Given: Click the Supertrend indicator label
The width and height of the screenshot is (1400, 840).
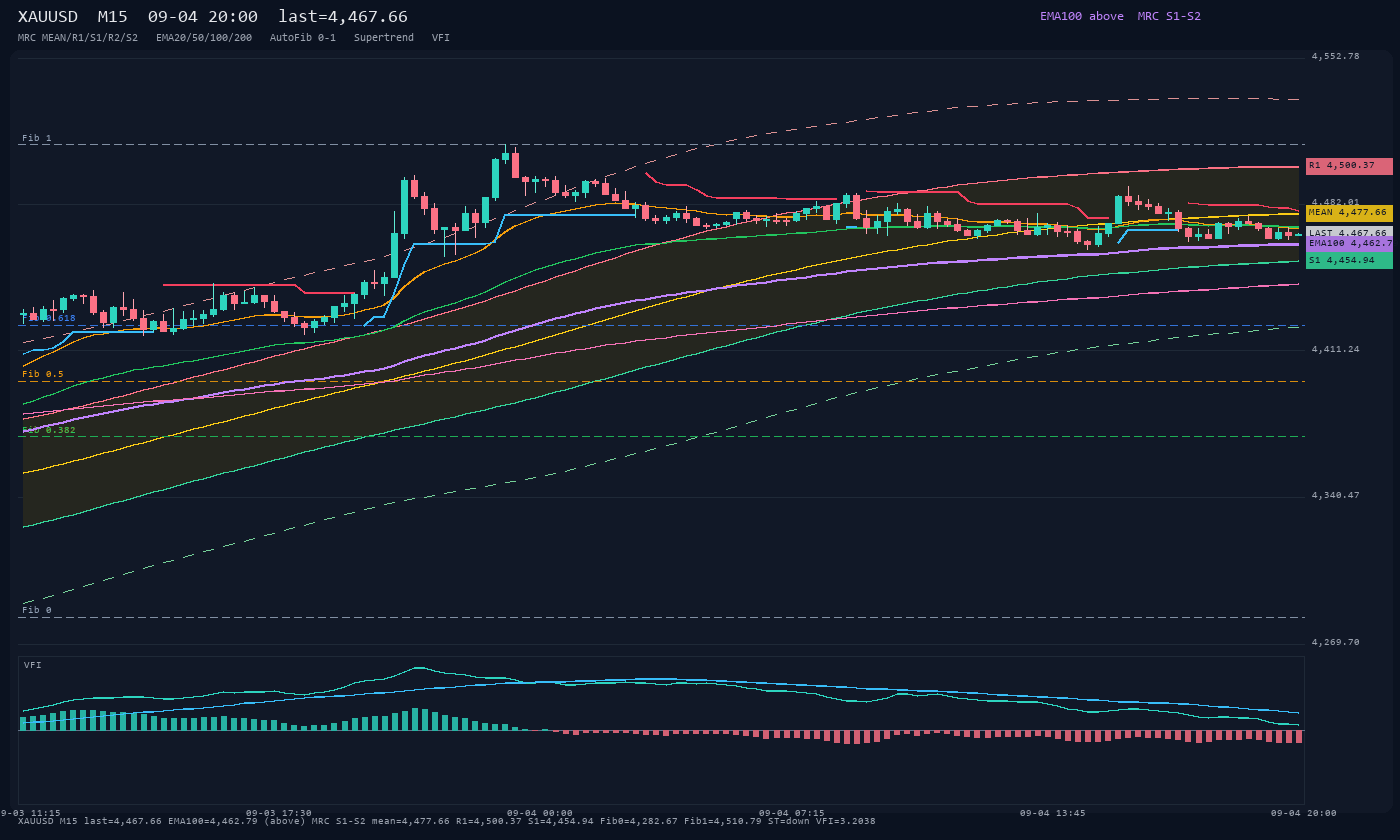Looking at the screenshot, I should coord(384,38).
